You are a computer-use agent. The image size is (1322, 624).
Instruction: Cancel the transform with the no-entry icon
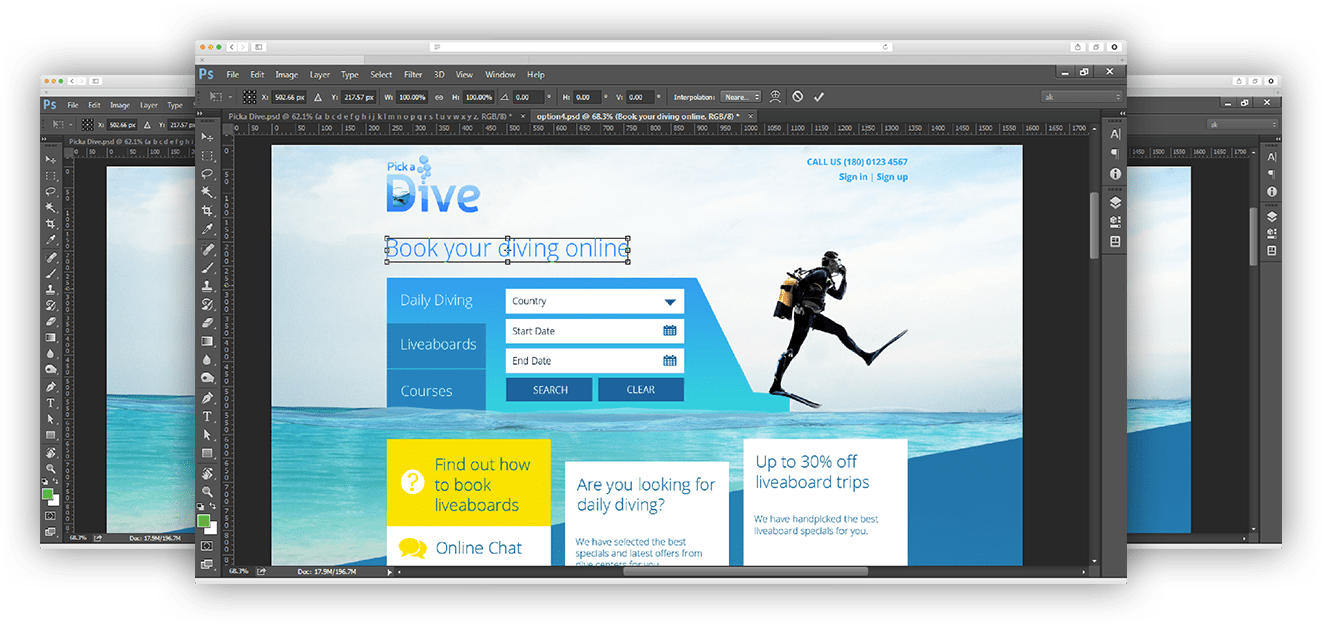click(797, 97)
